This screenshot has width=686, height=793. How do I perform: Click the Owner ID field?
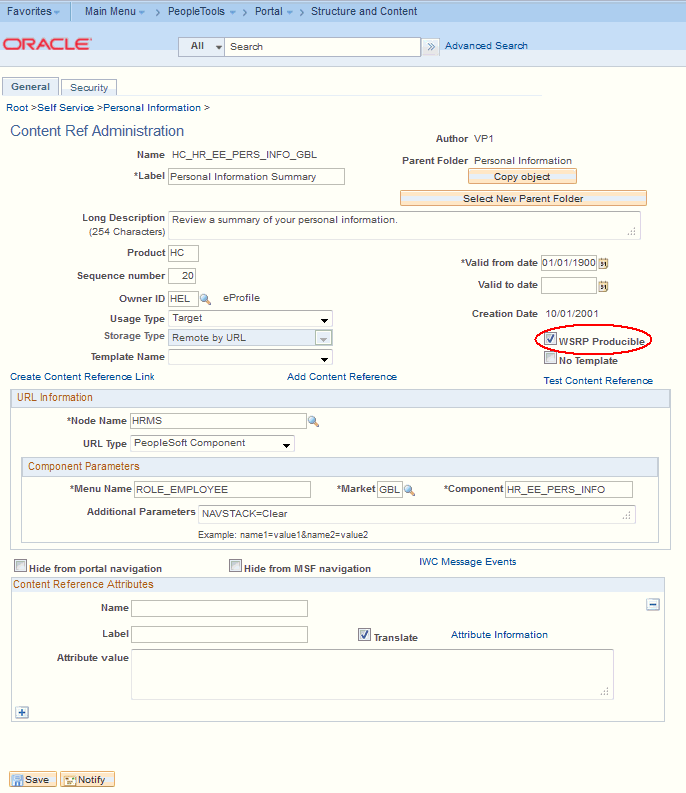click(x=183, y=299)
